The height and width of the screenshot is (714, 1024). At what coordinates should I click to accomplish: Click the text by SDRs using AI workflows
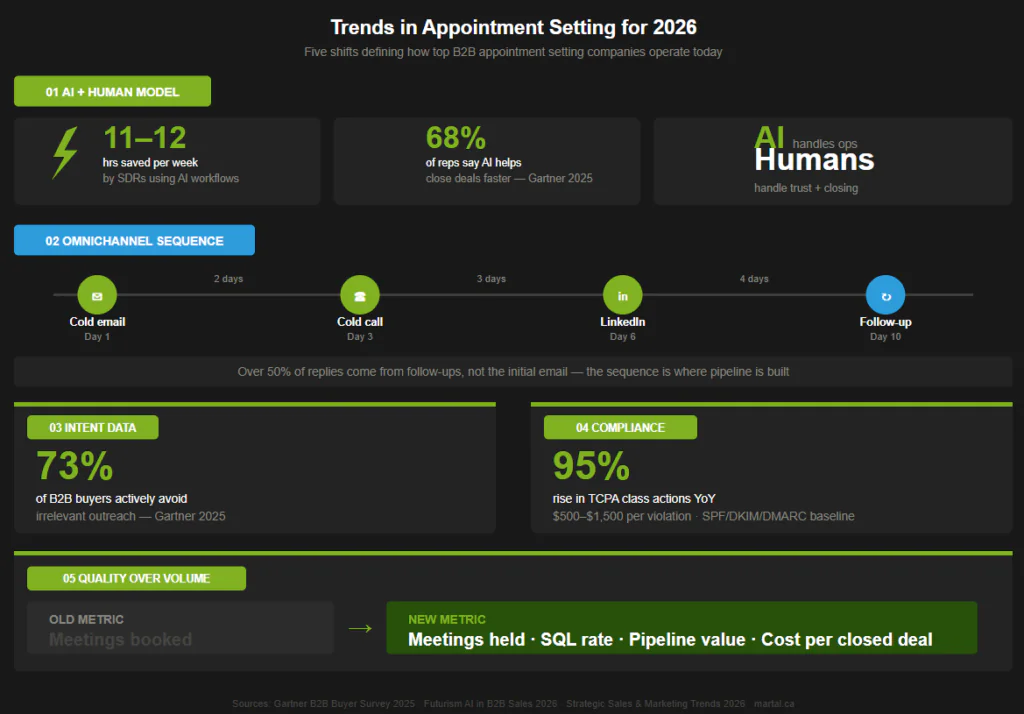pos(170,178)
